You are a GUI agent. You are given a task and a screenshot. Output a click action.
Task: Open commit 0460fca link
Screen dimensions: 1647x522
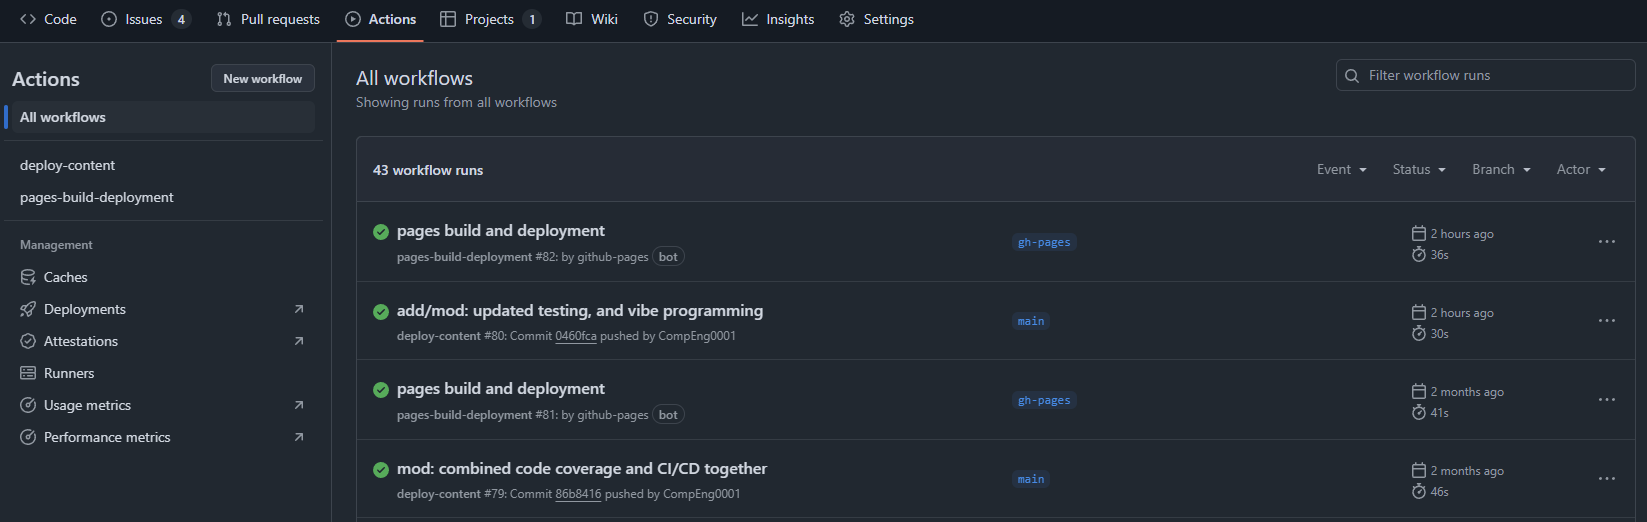click(x=575, y=336)
